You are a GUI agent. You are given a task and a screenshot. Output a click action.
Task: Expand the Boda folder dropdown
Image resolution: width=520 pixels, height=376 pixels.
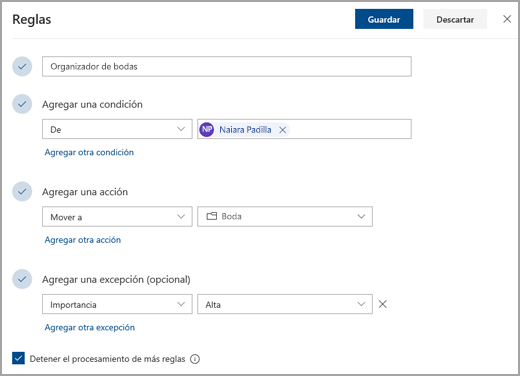[x=285, y=217]
